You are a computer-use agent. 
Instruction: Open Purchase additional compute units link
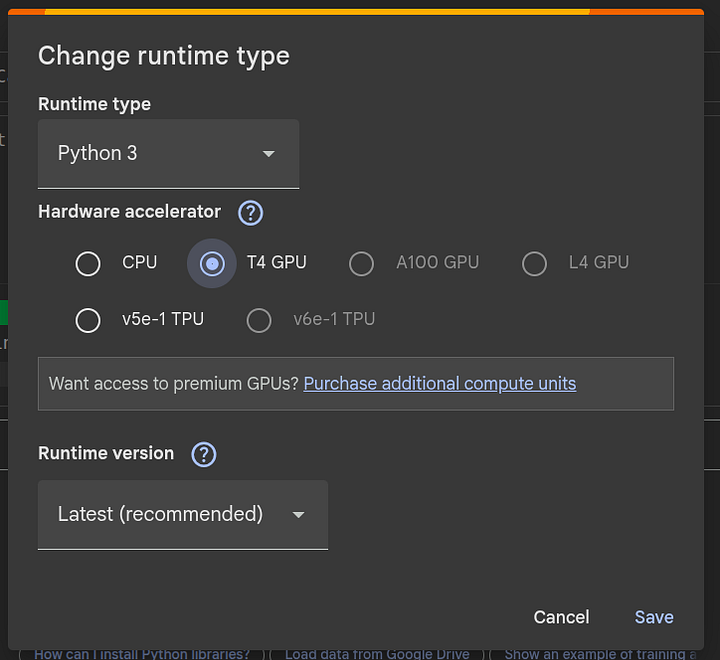pyautogui.click(x=440, y=384)
